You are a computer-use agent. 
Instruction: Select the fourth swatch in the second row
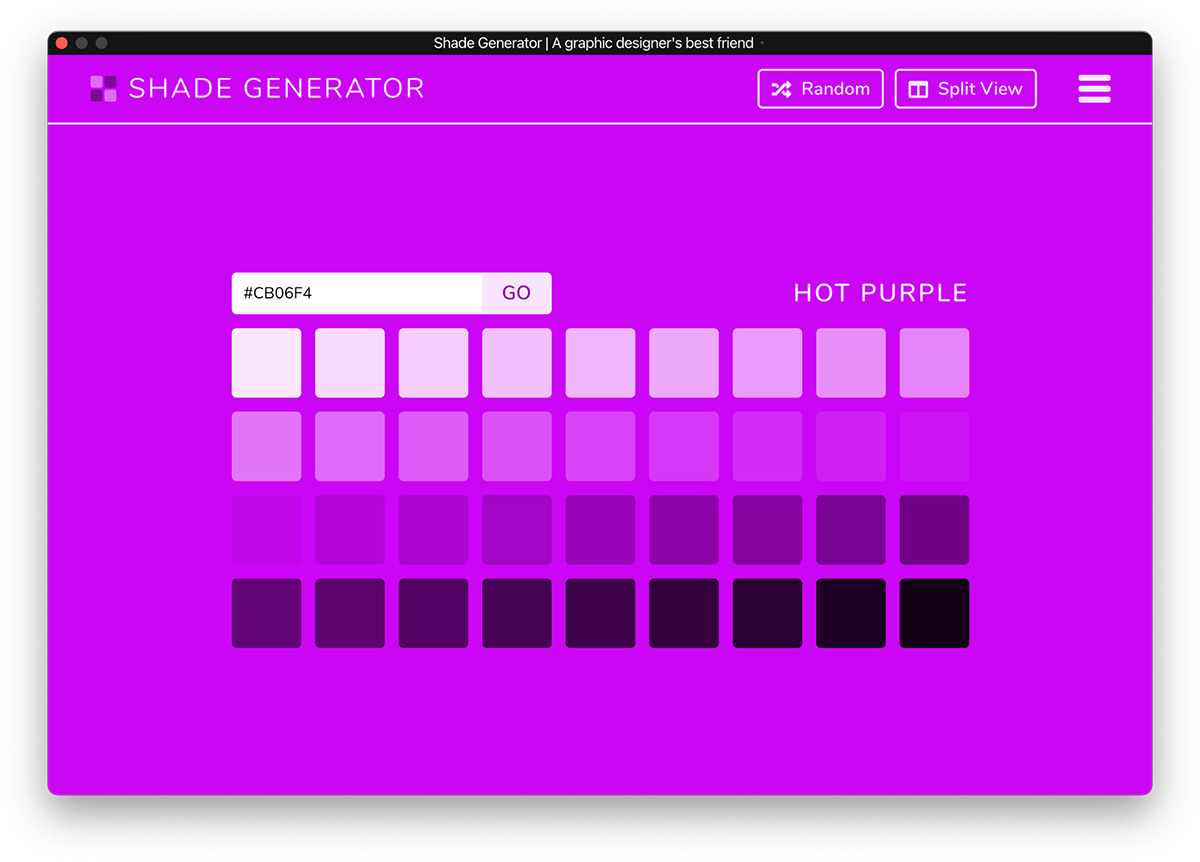(517, 446)
